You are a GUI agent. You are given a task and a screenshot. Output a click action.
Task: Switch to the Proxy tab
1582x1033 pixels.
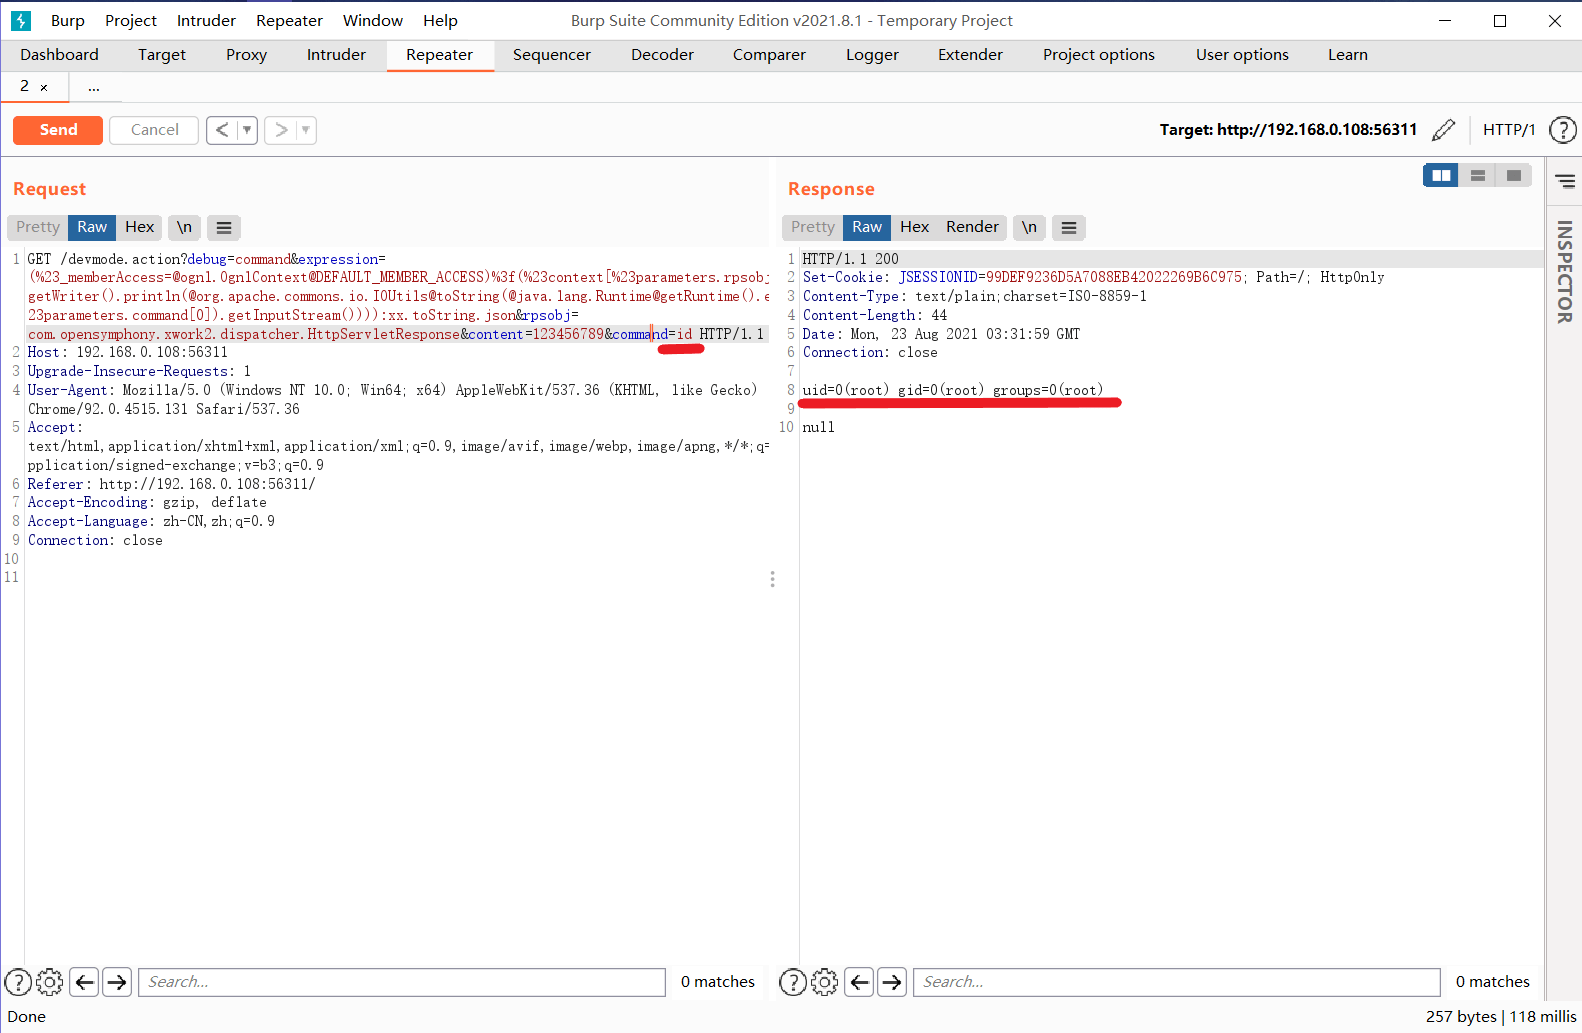[x=246, y=55]
